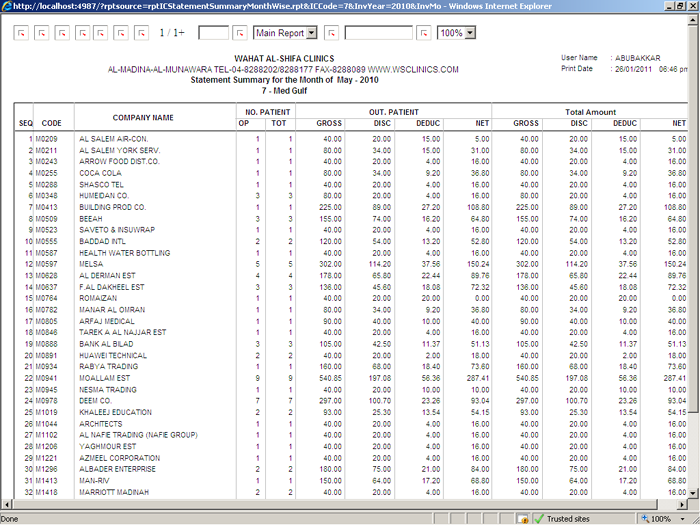Click company 'BANK AL BILAD'
This screenshot has height=525, width=700.
tap(106, 344)
